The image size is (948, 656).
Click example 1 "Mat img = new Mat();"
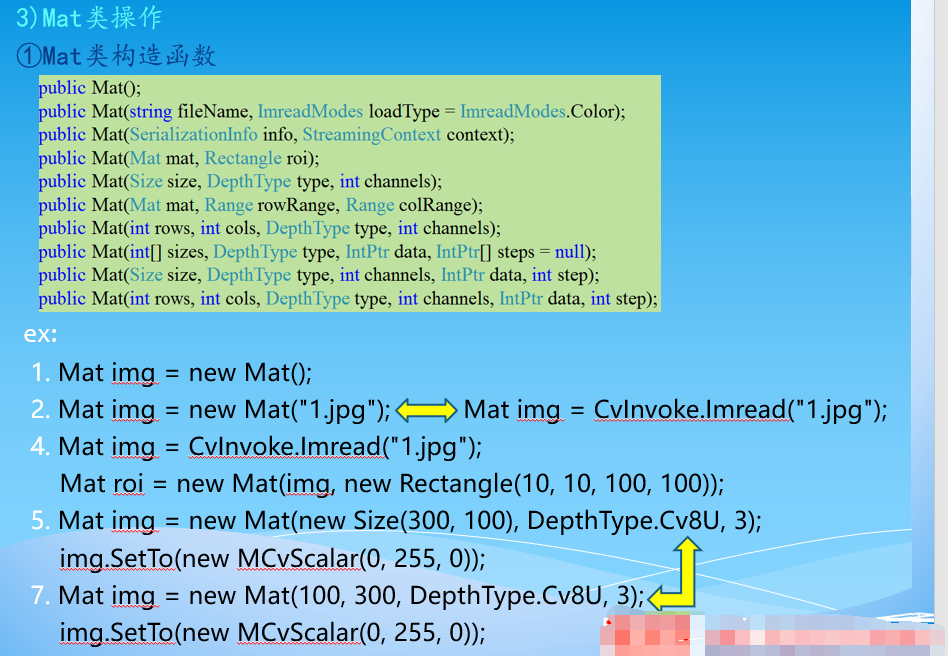(x=185, y=373)
